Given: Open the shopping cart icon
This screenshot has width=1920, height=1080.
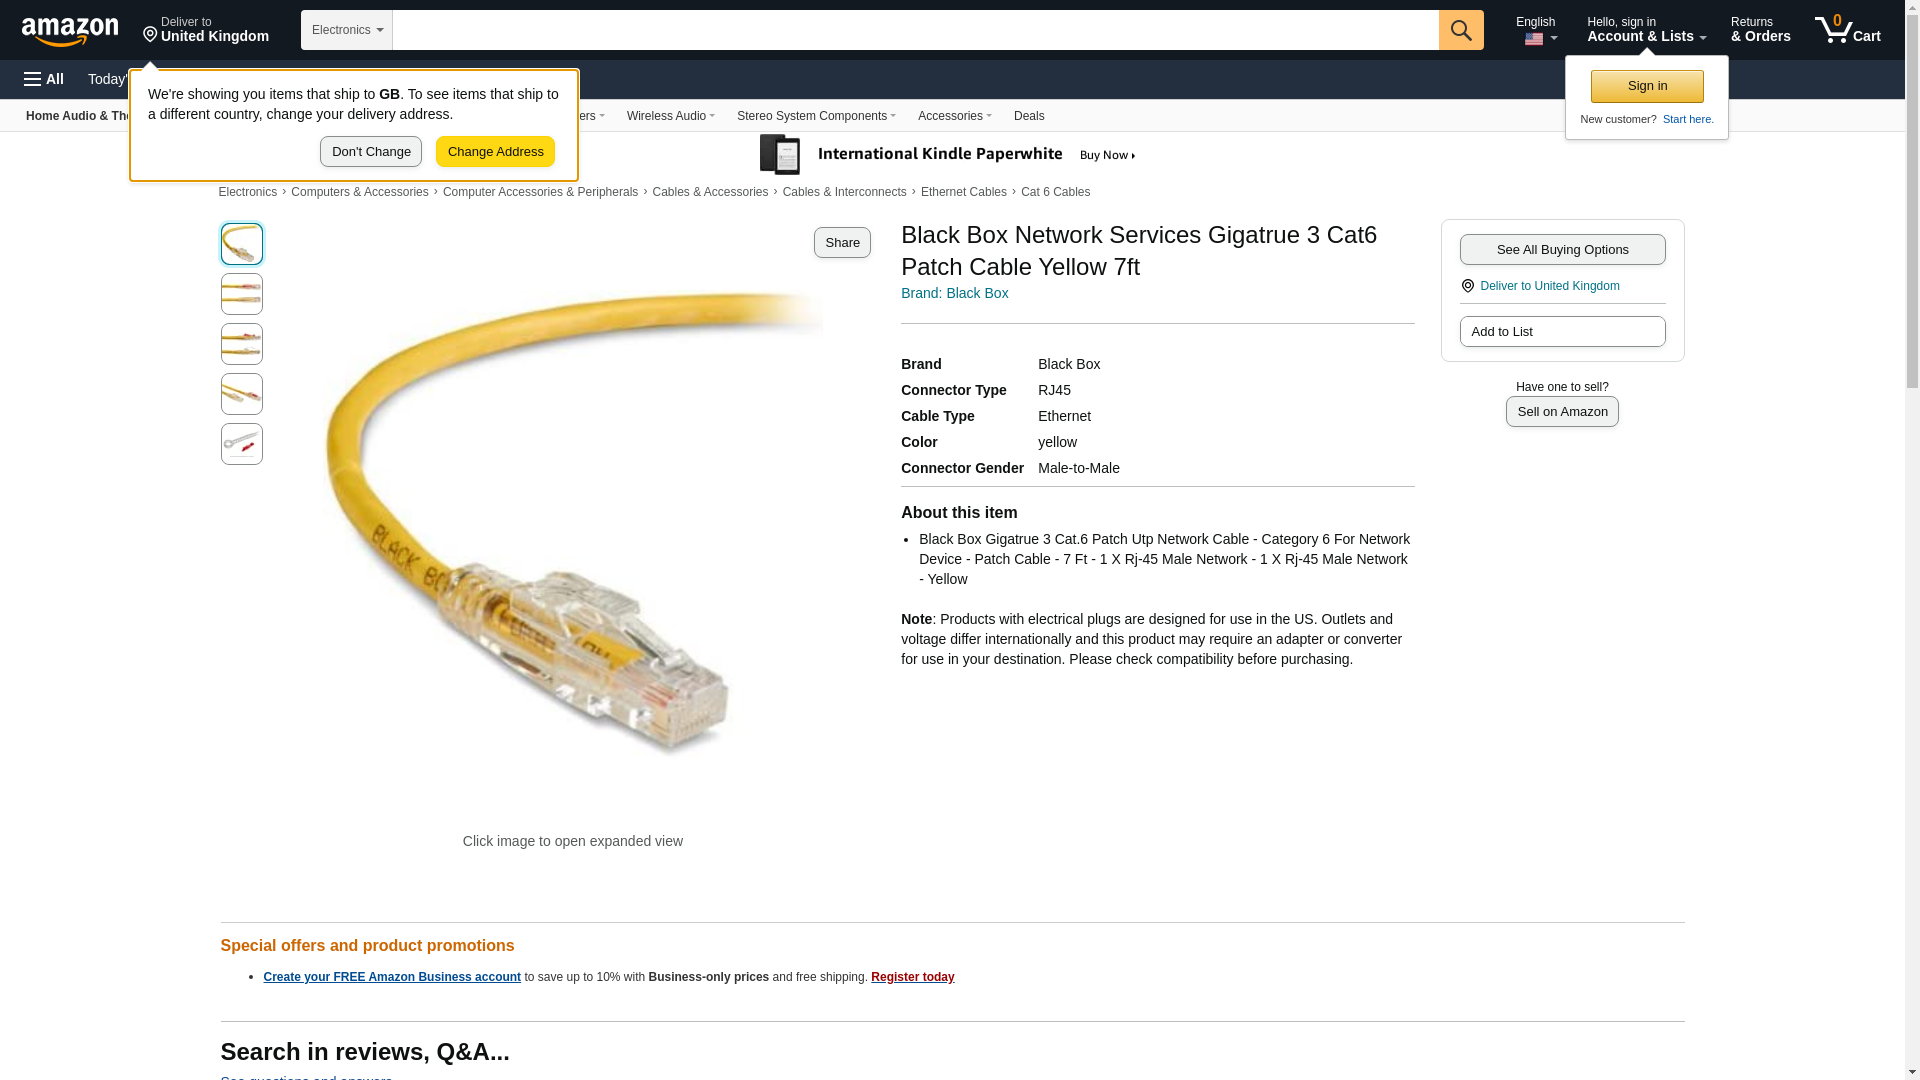Looking at the screenshot, I should (1848, 30).
